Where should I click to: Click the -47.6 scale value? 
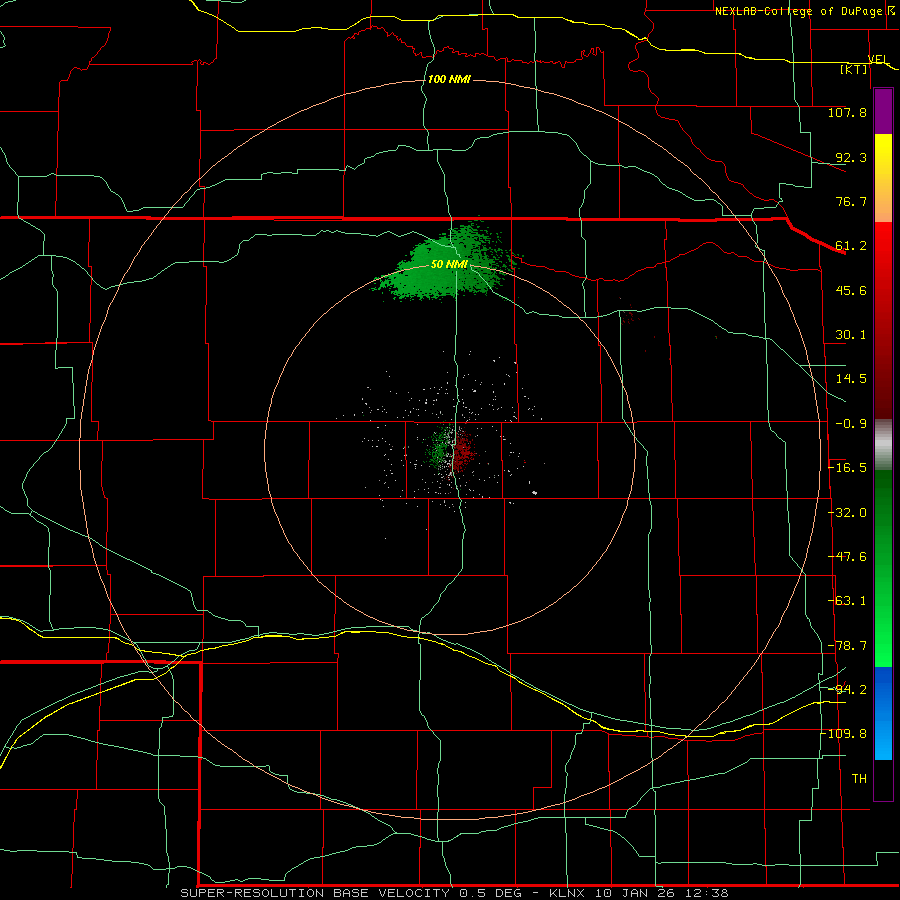tap(847, 557)
